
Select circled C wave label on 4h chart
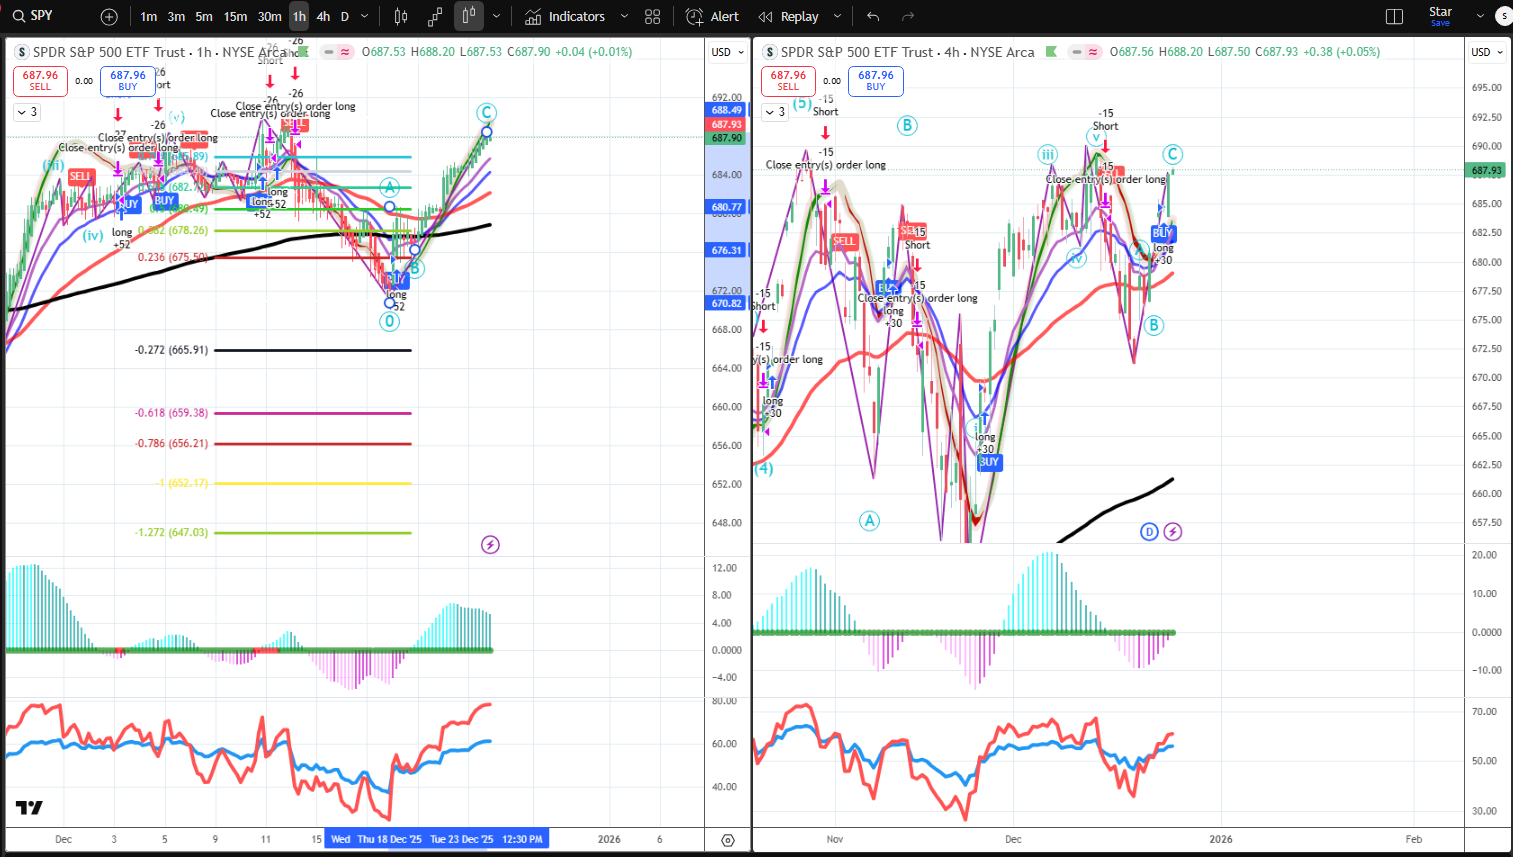pyautogui.click(x=1173, y=154)
